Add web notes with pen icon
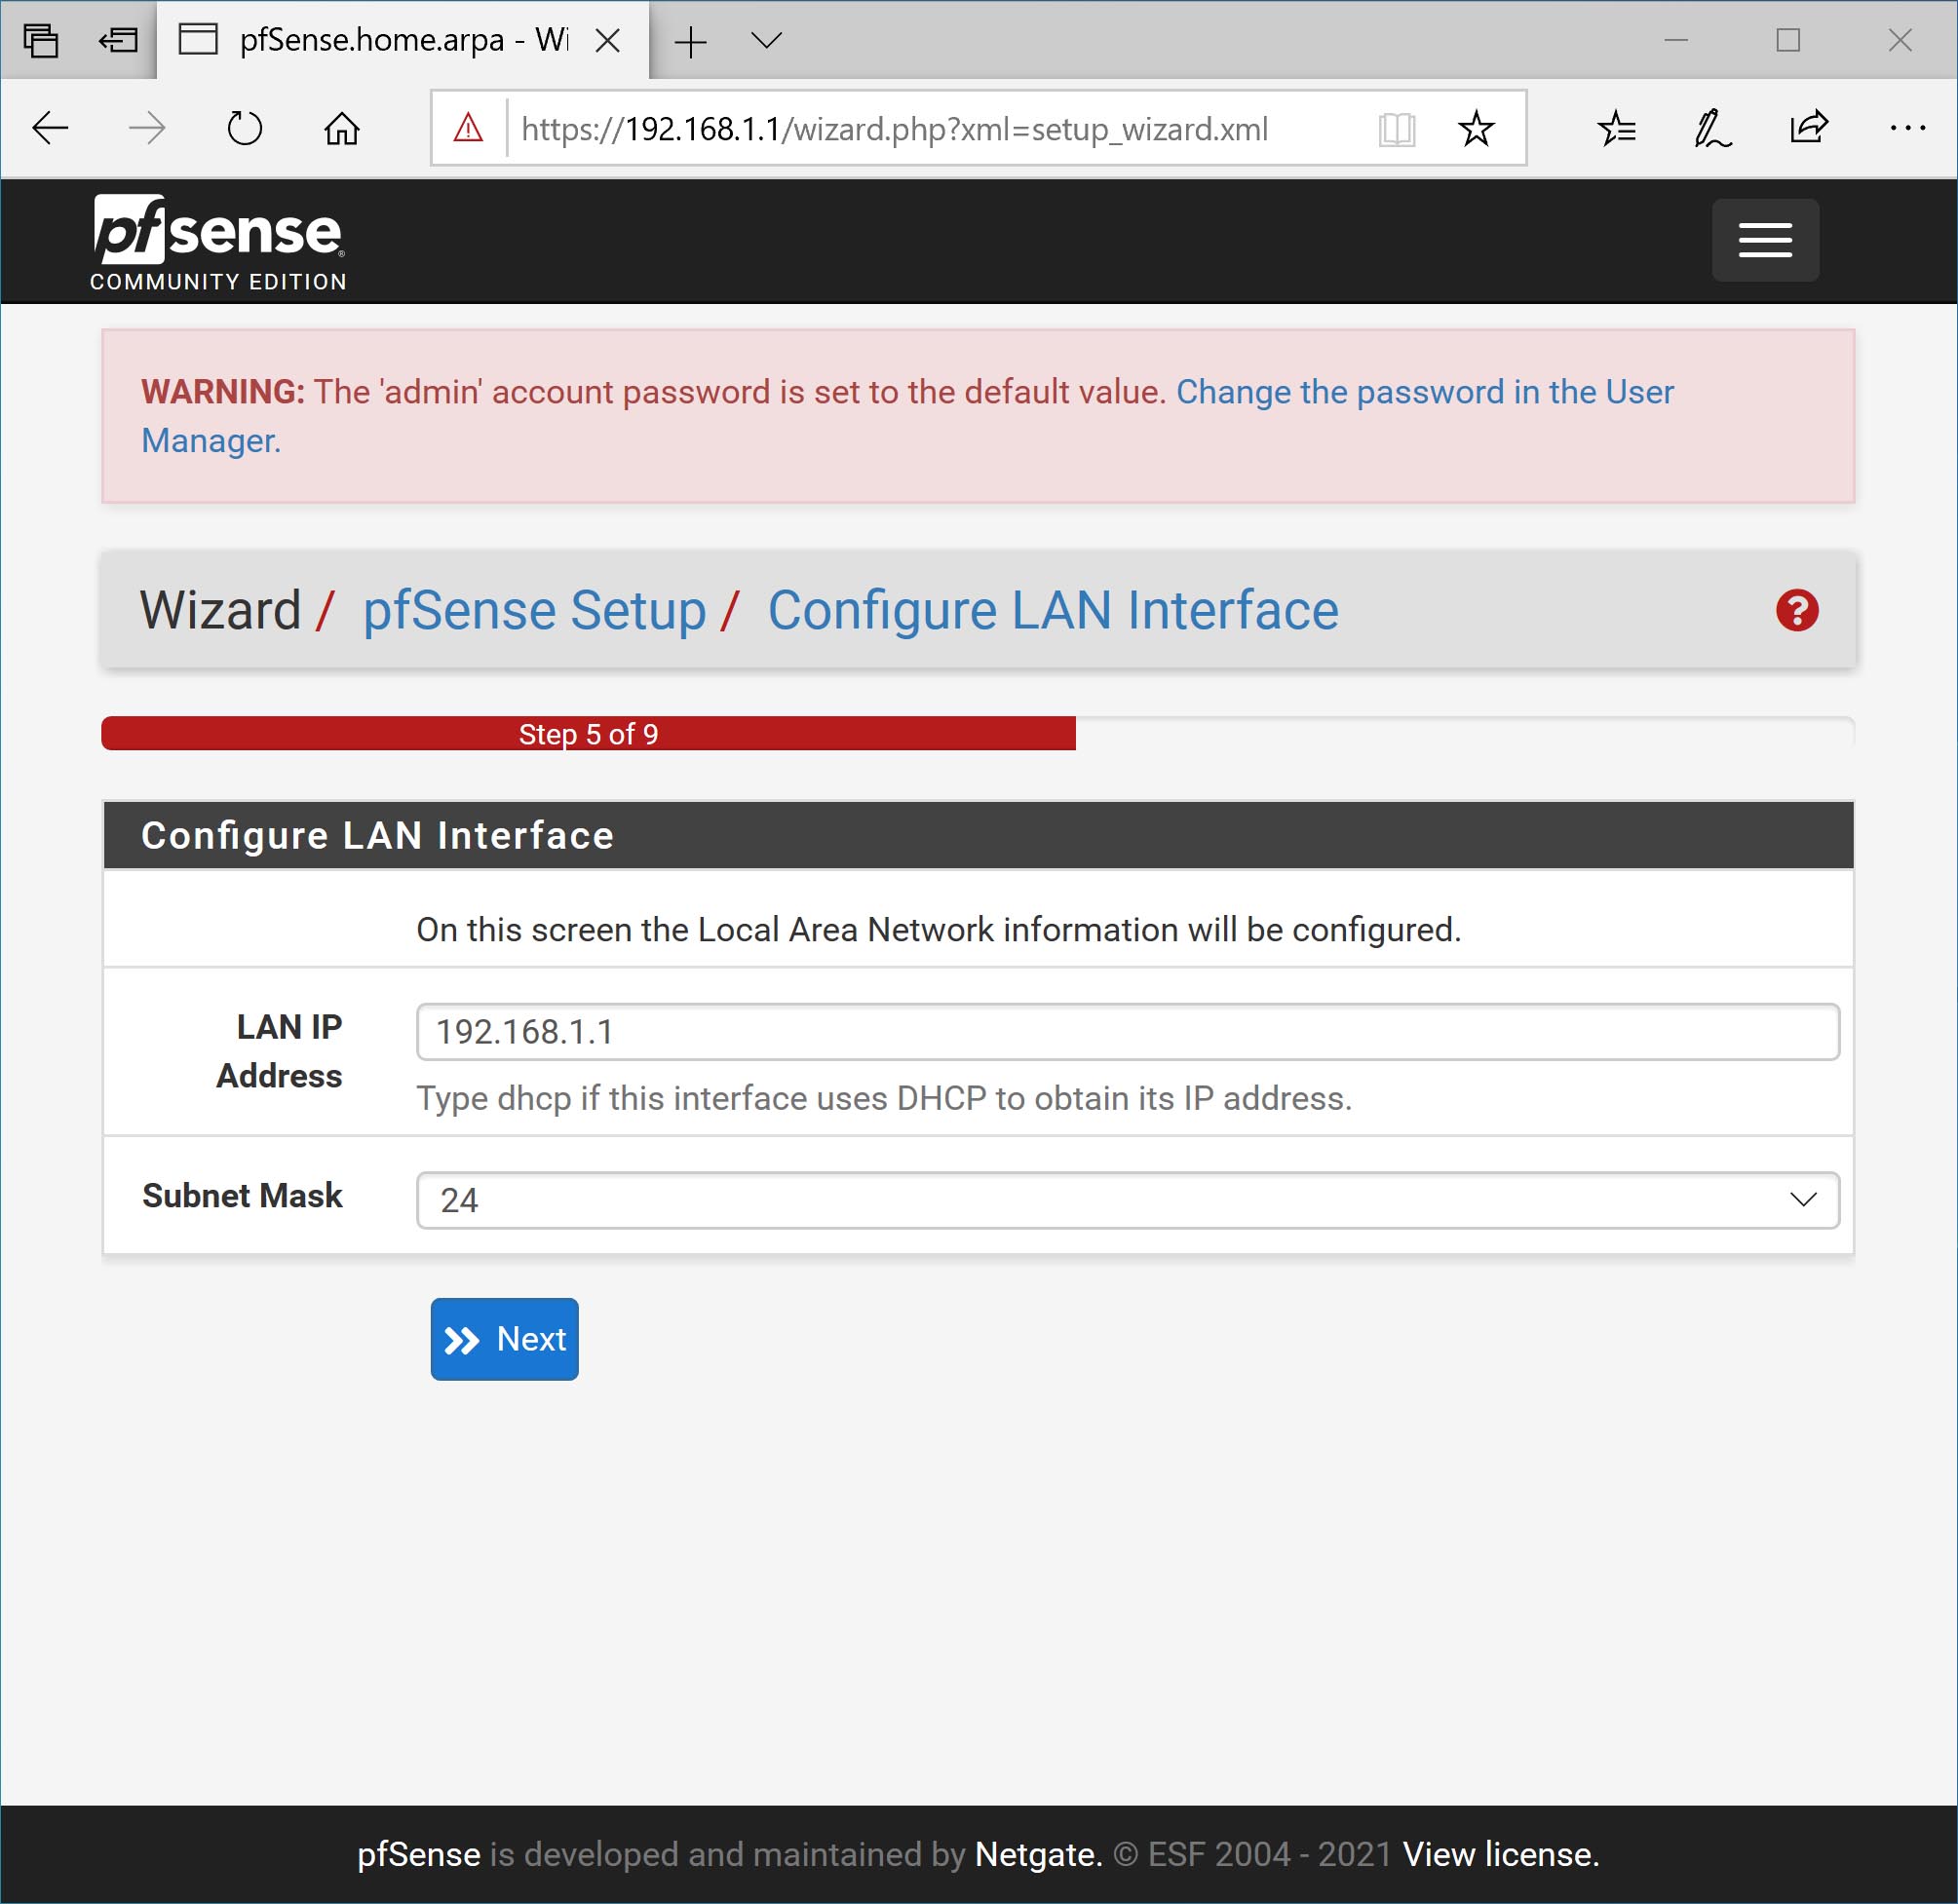Viewport: 1958px width, 1904px height. click(1712, 129)
